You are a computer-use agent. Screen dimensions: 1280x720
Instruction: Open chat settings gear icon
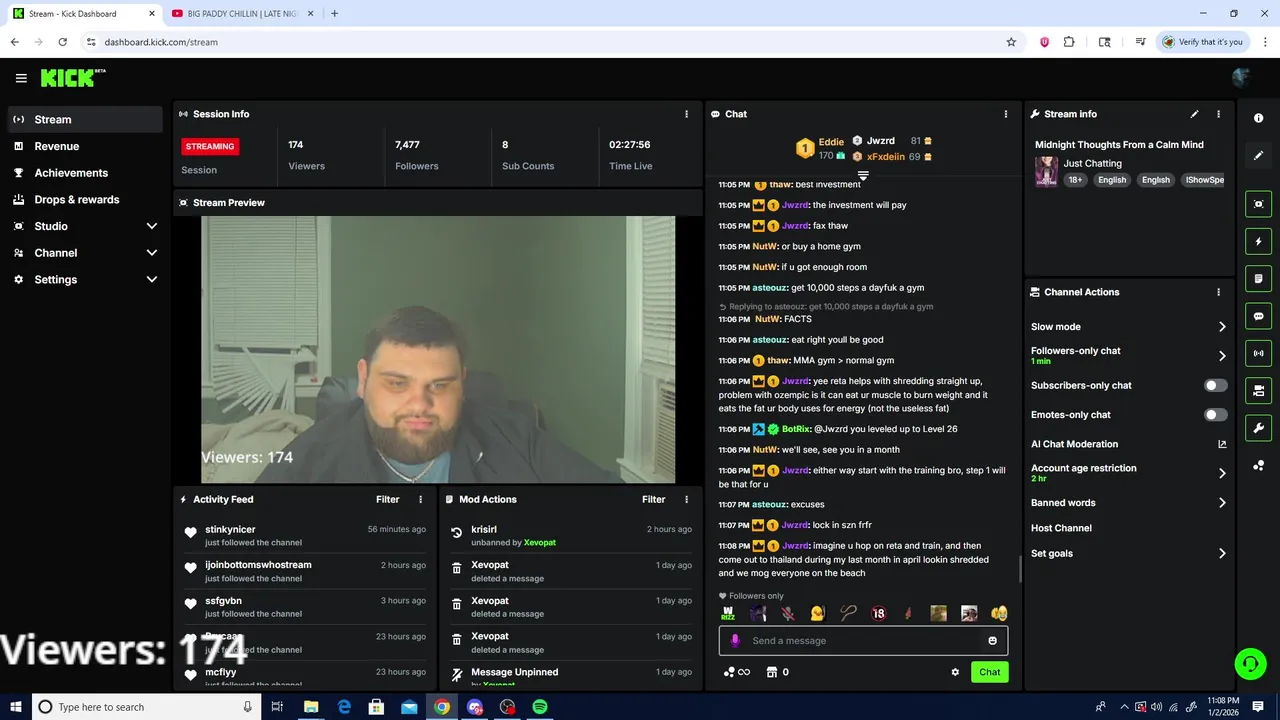point(955,672)
